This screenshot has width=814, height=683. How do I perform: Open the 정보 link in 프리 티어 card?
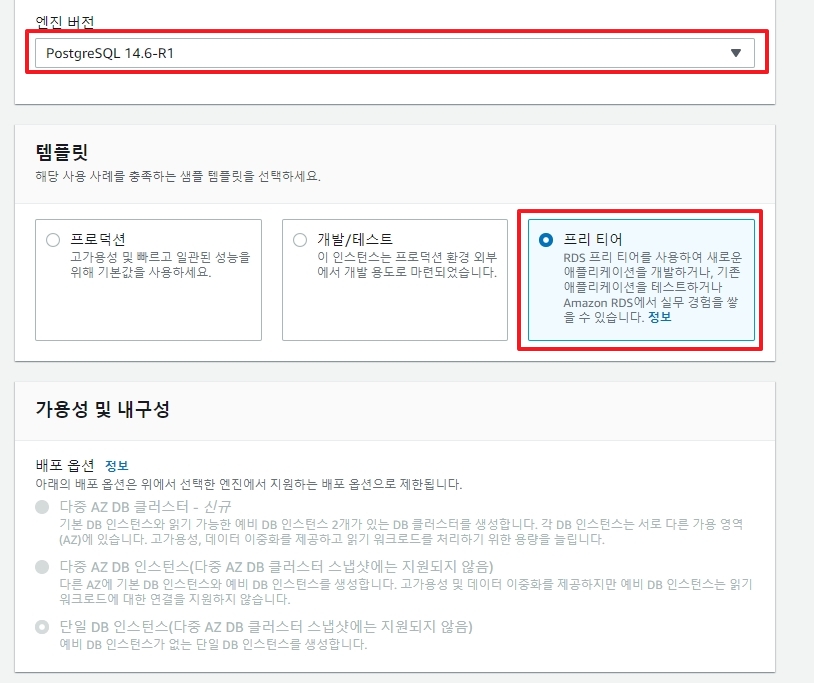(x=660, y=317)
